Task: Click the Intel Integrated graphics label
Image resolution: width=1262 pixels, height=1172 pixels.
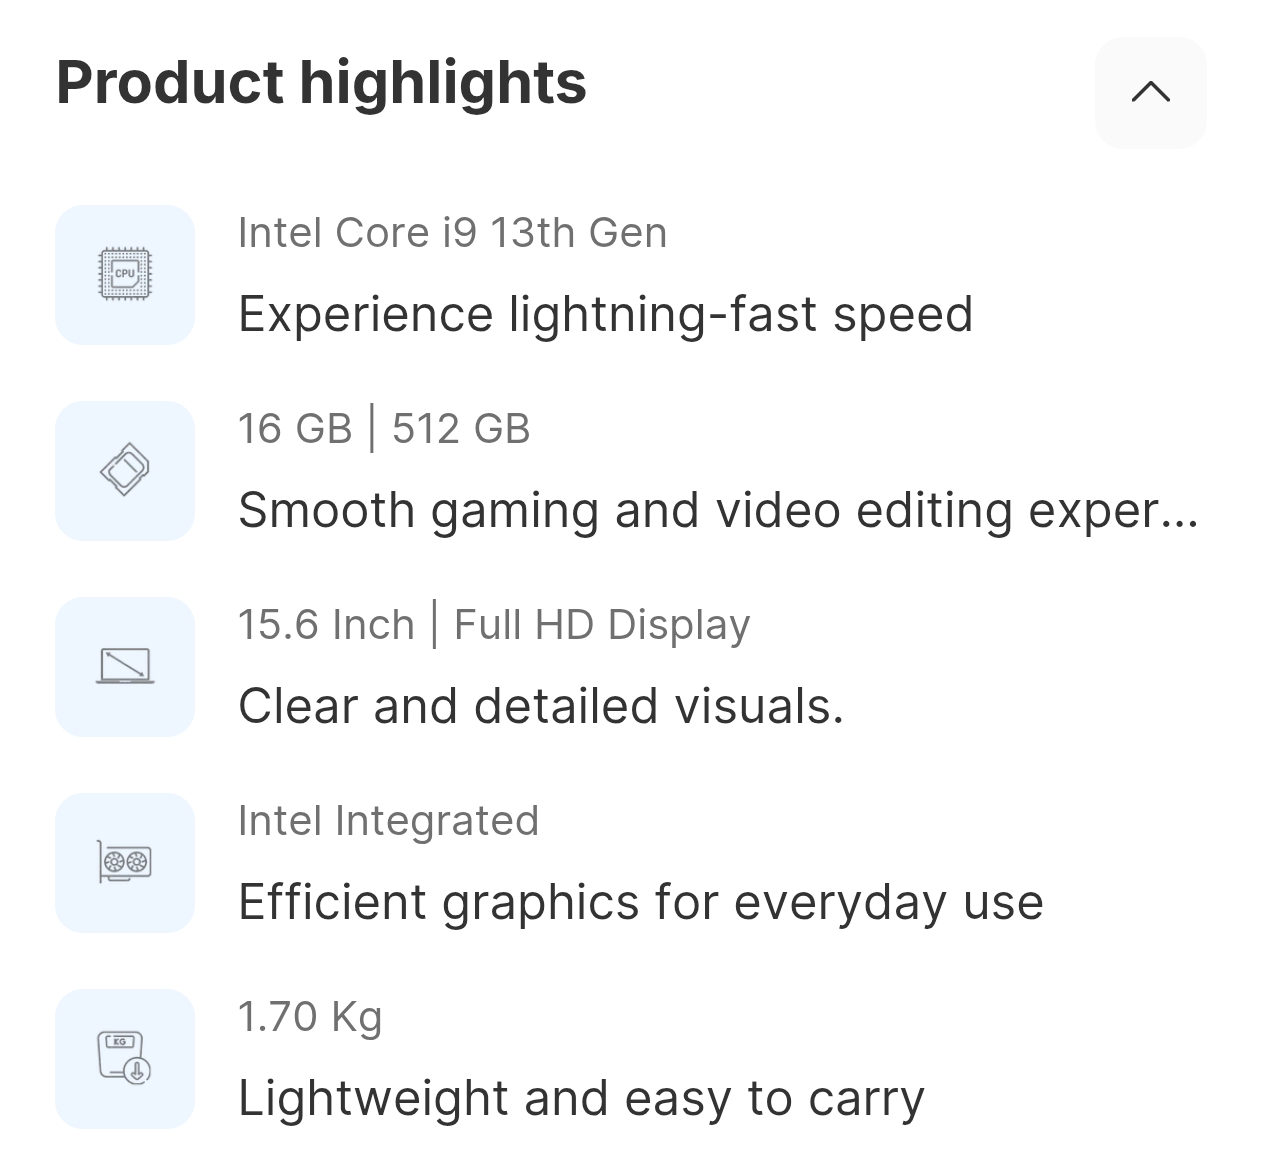Action: click(x=388, y=821)
